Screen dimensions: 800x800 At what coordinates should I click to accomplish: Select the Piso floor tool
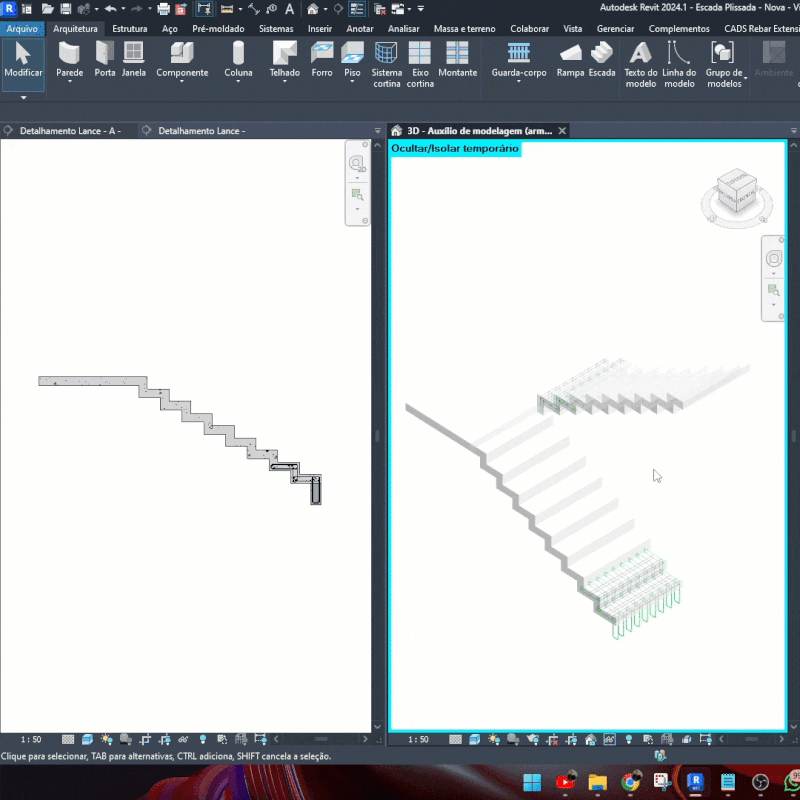[x=352, y=59]
